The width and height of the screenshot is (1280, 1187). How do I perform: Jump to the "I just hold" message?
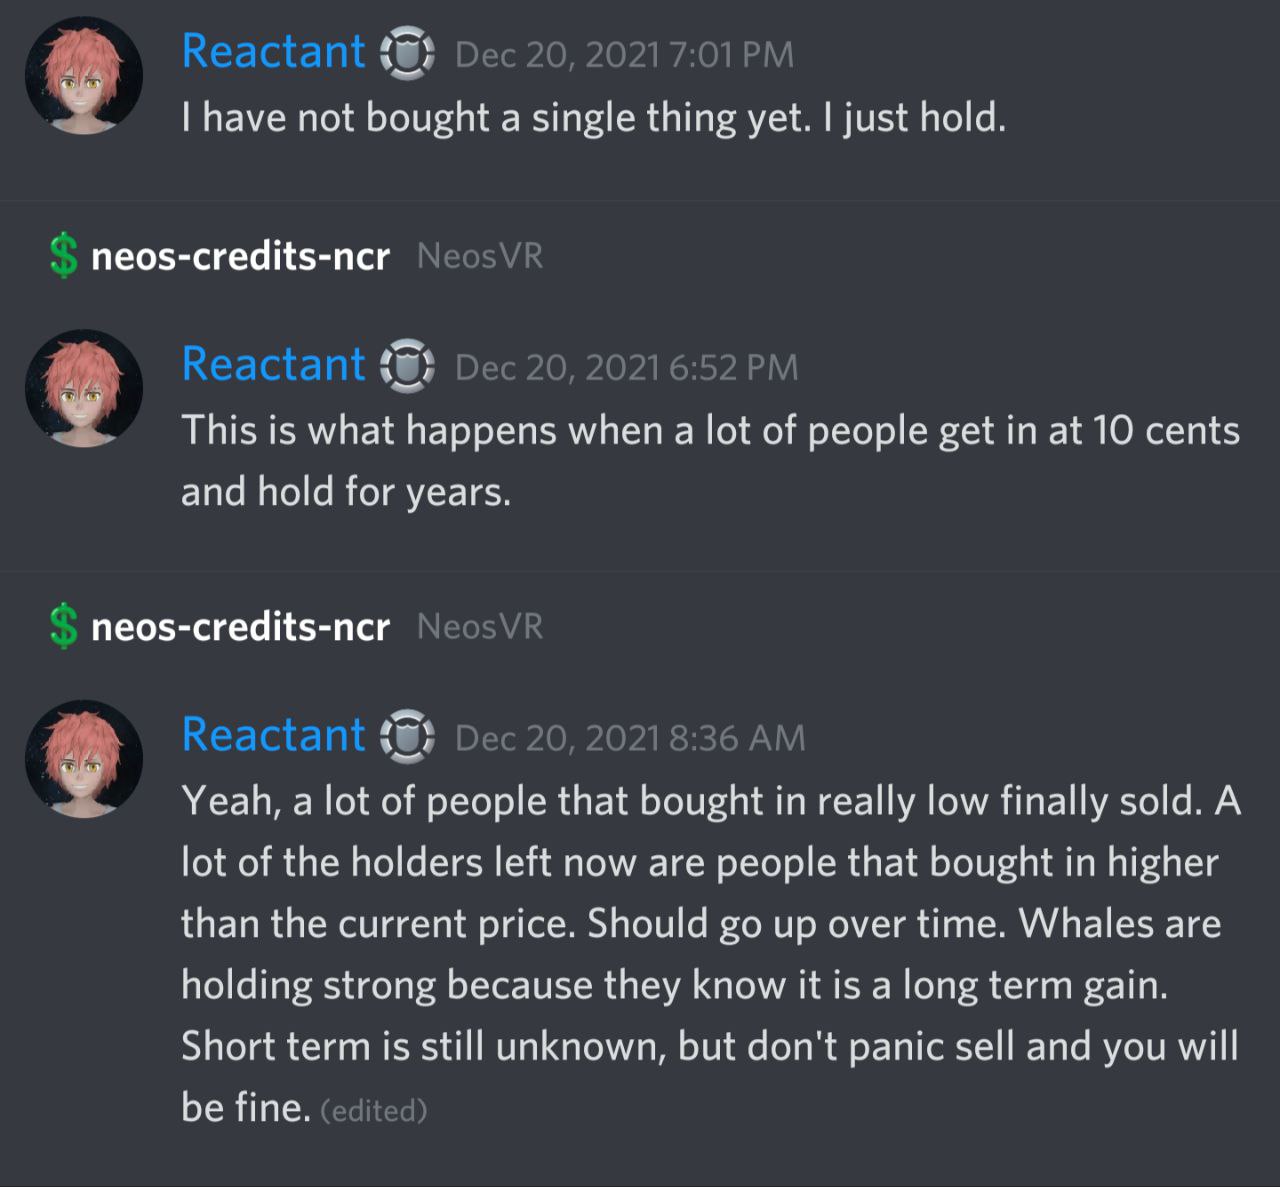593,118
